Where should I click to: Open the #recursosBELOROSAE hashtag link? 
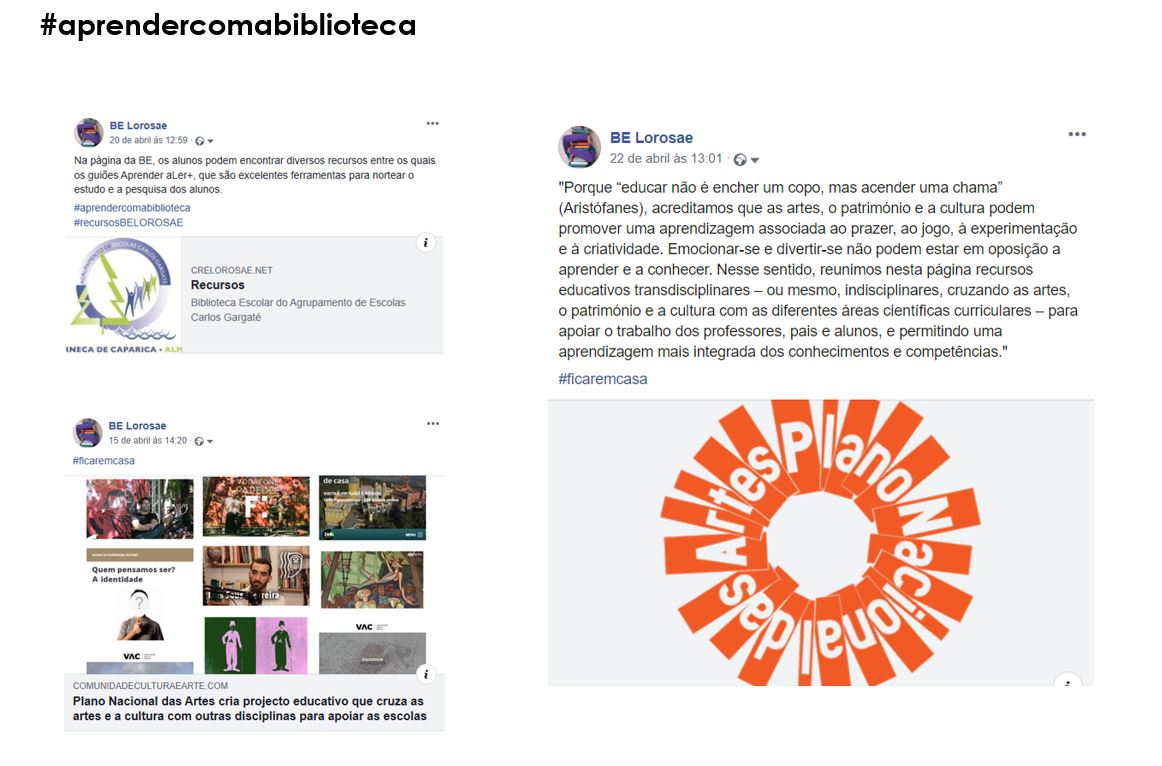point(128,222)
